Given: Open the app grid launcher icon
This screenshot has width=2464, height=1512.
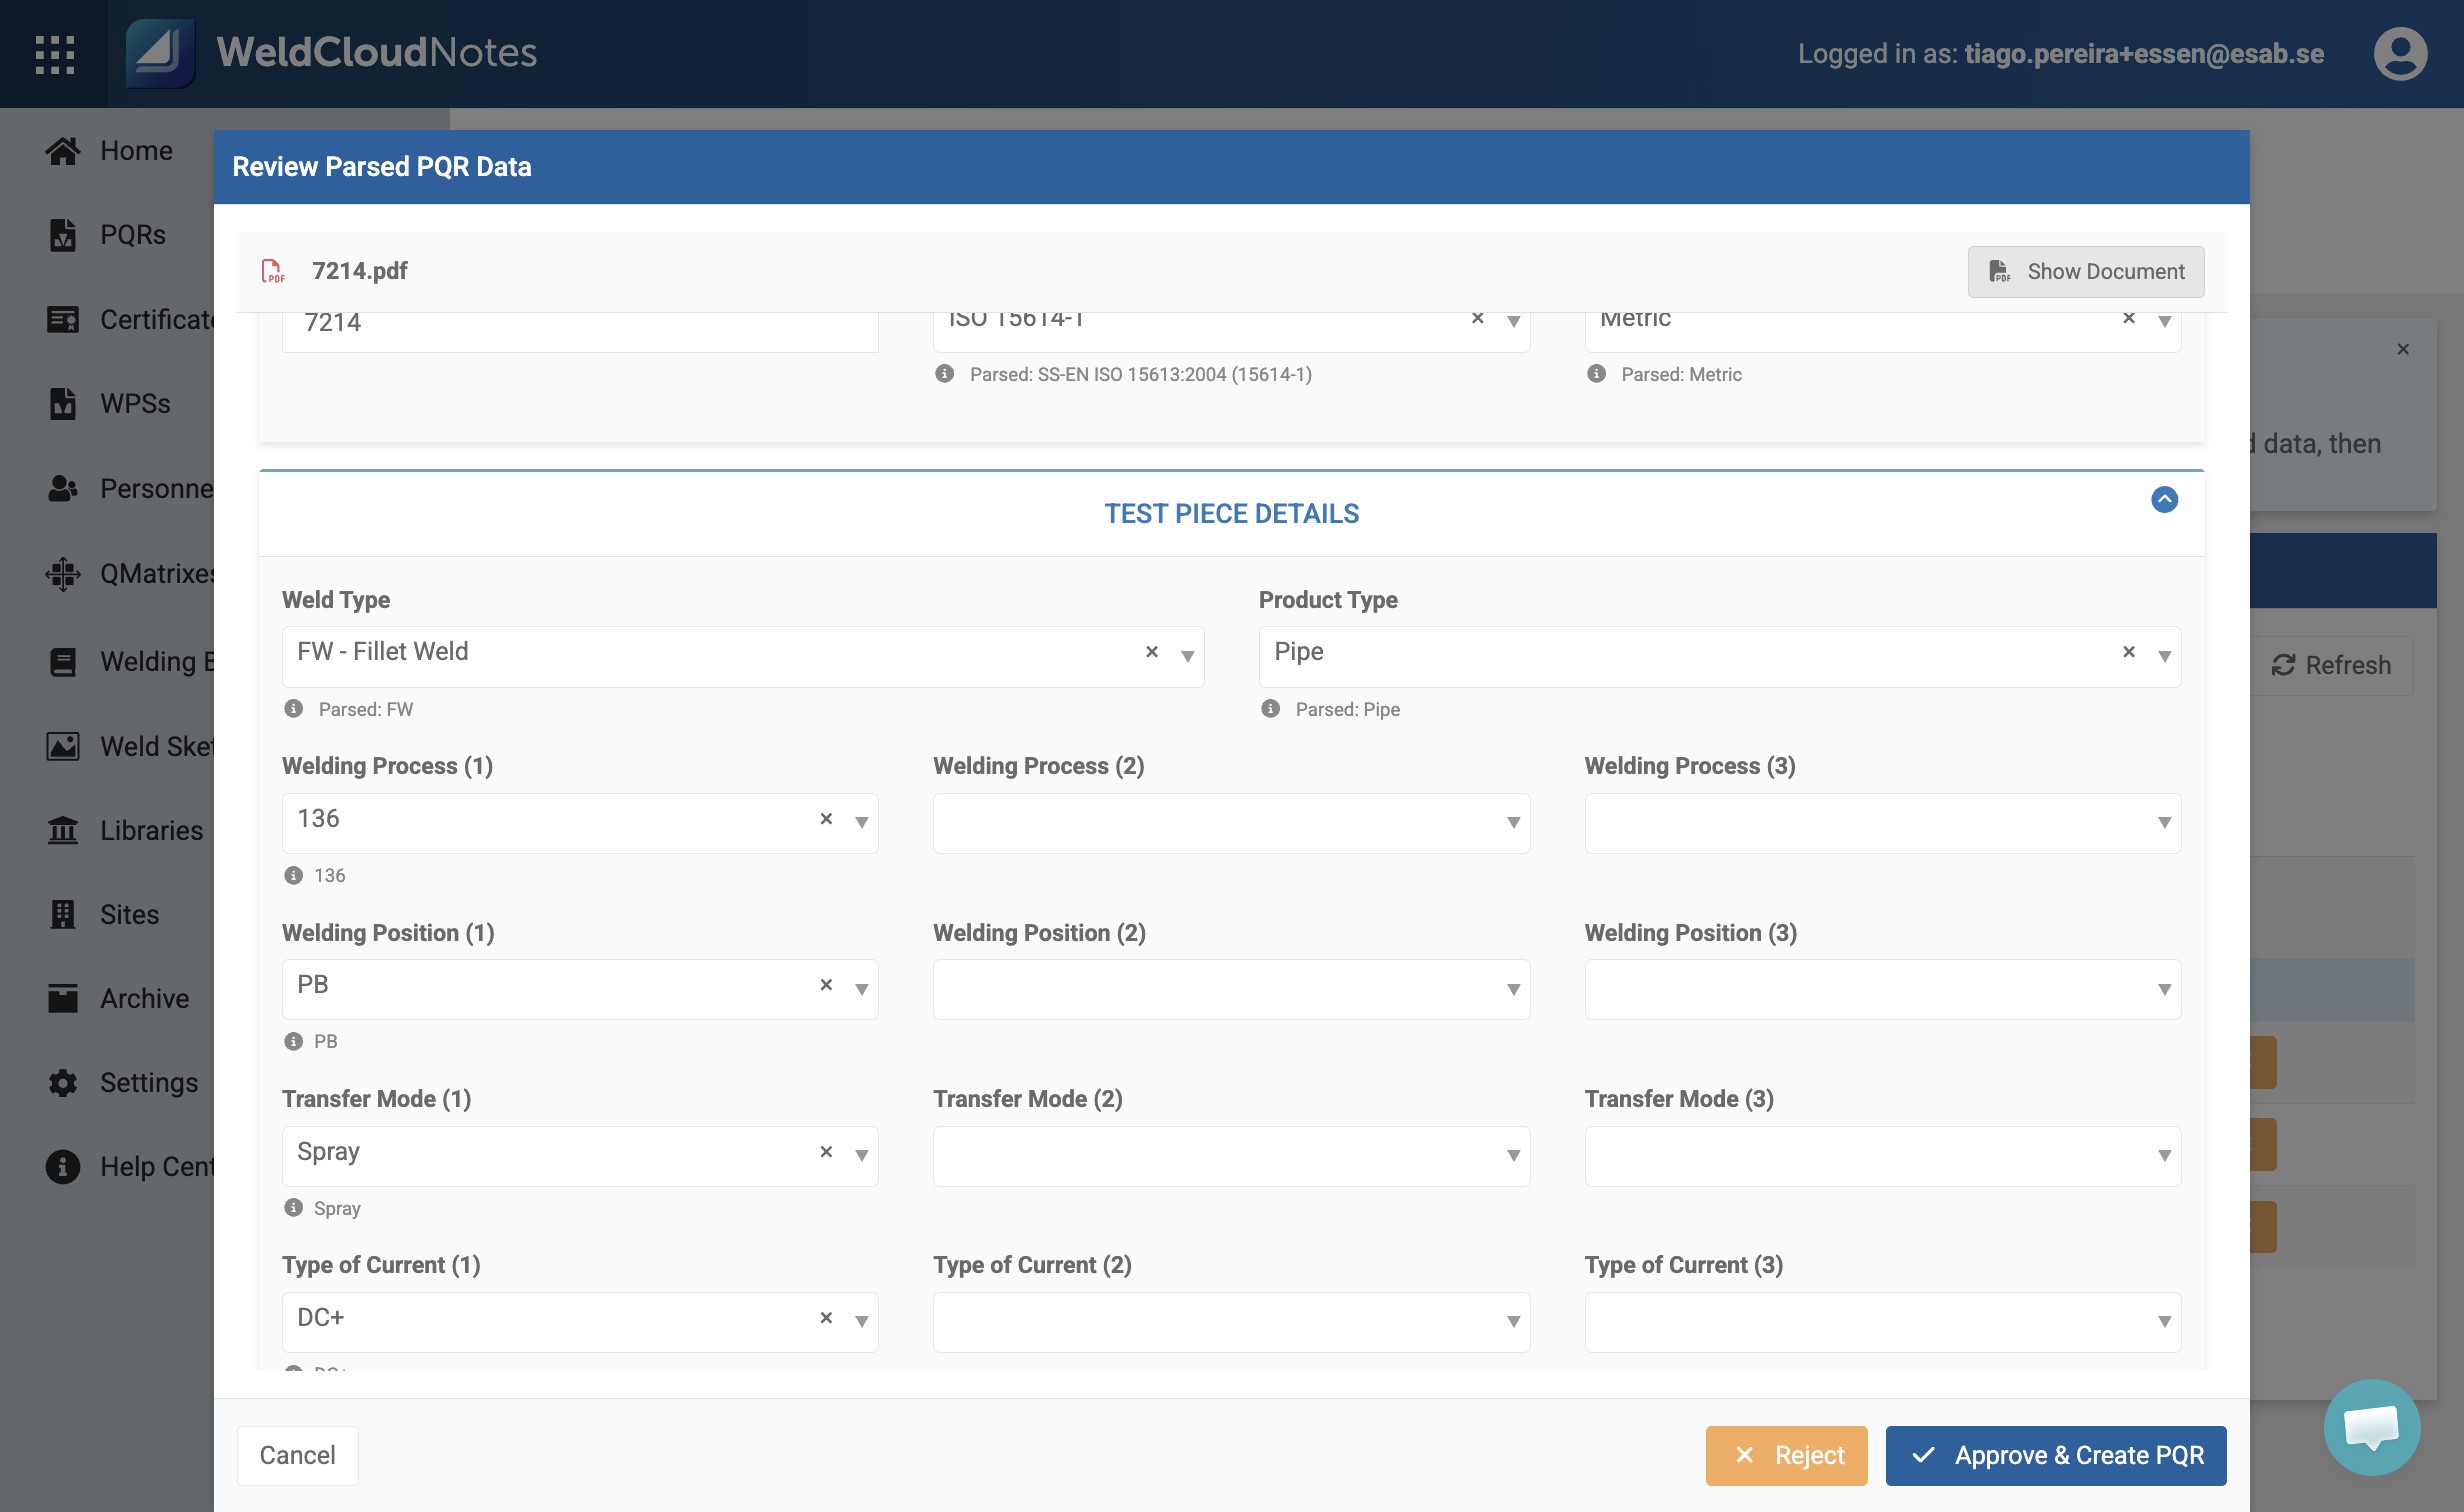Looking at the screenshot, I should 55,54.
